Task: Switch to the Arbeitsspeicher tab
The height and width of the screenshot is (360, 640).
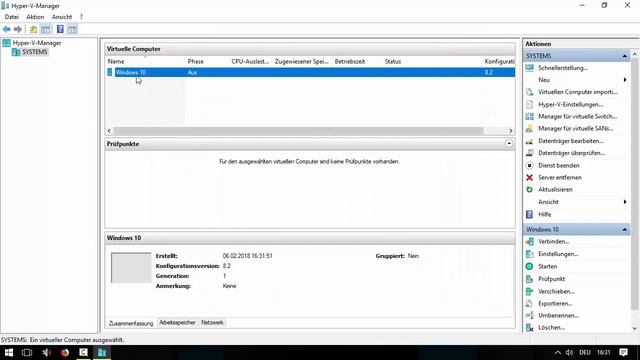Action: (177, 322)
